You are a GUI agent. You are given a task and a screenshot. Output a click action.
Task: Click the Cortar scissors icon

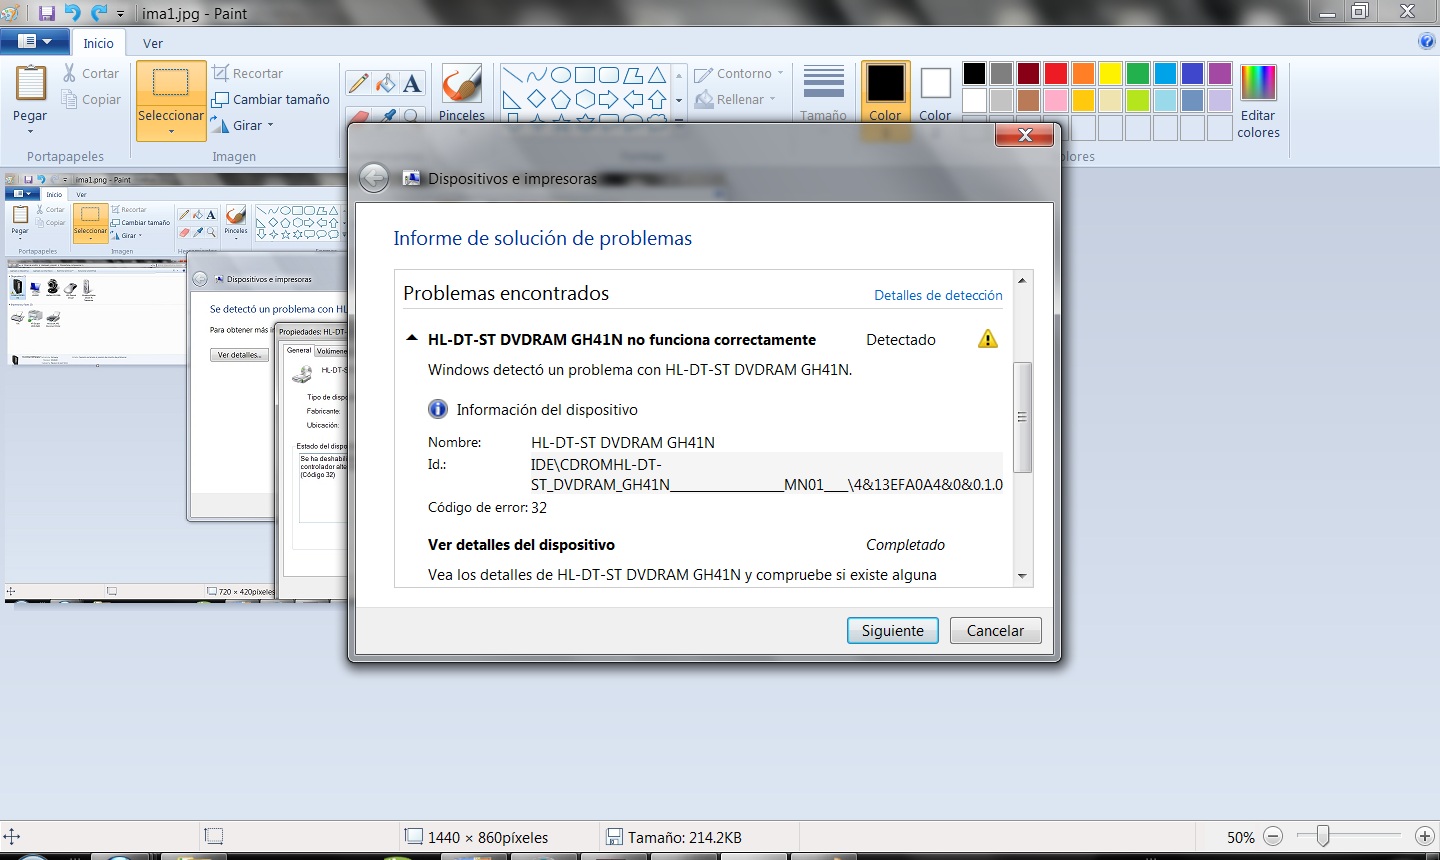pyautogui.click(x=70, y=73)
